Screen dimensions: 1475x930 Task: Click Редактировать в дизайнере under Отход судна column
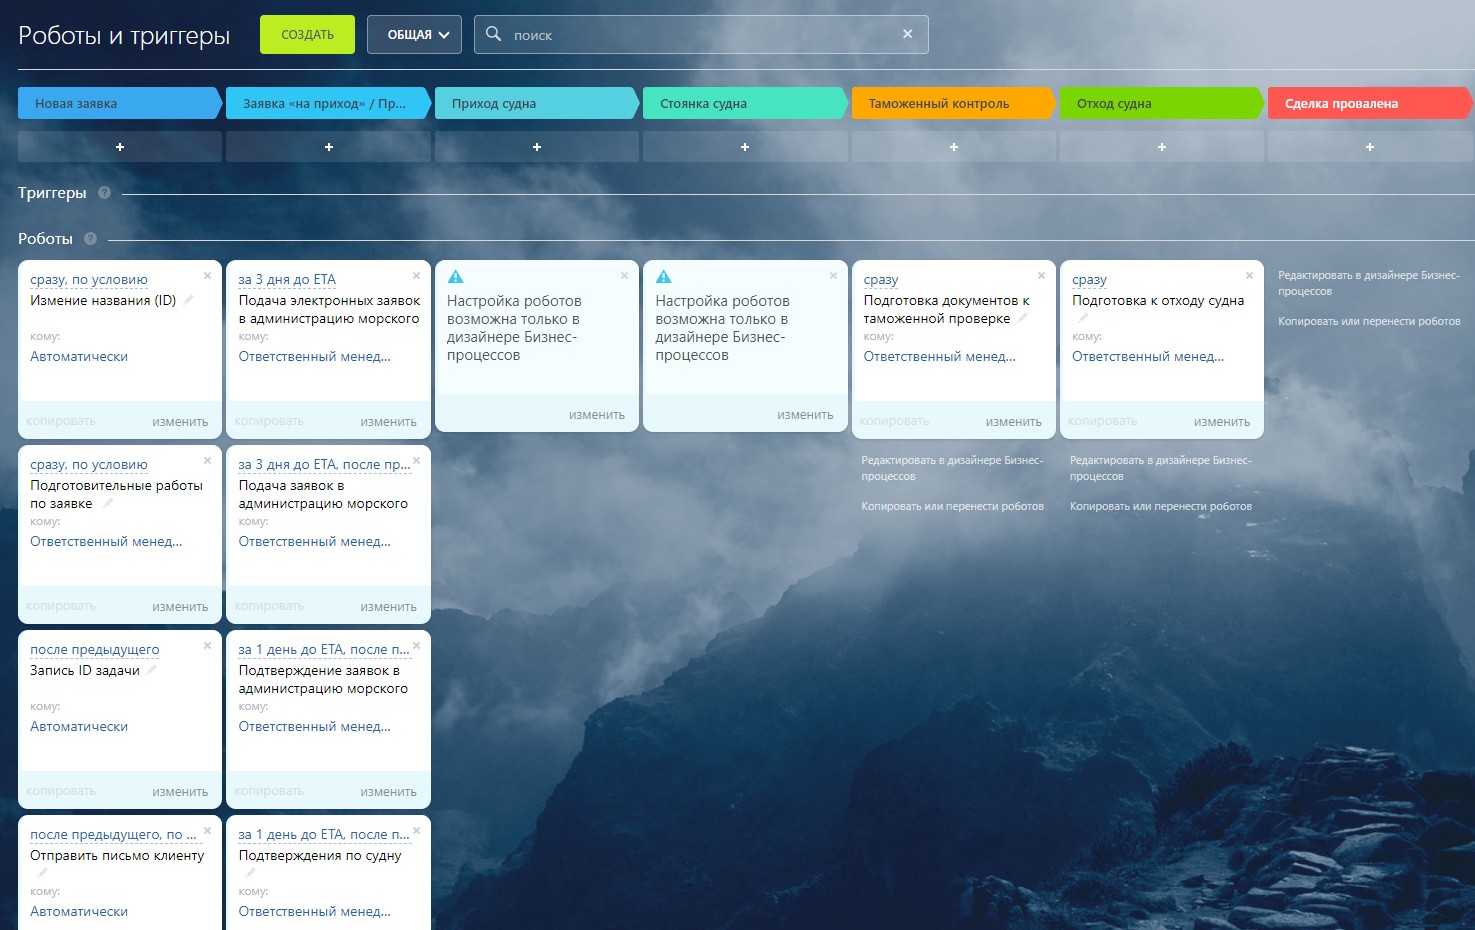1161,468
